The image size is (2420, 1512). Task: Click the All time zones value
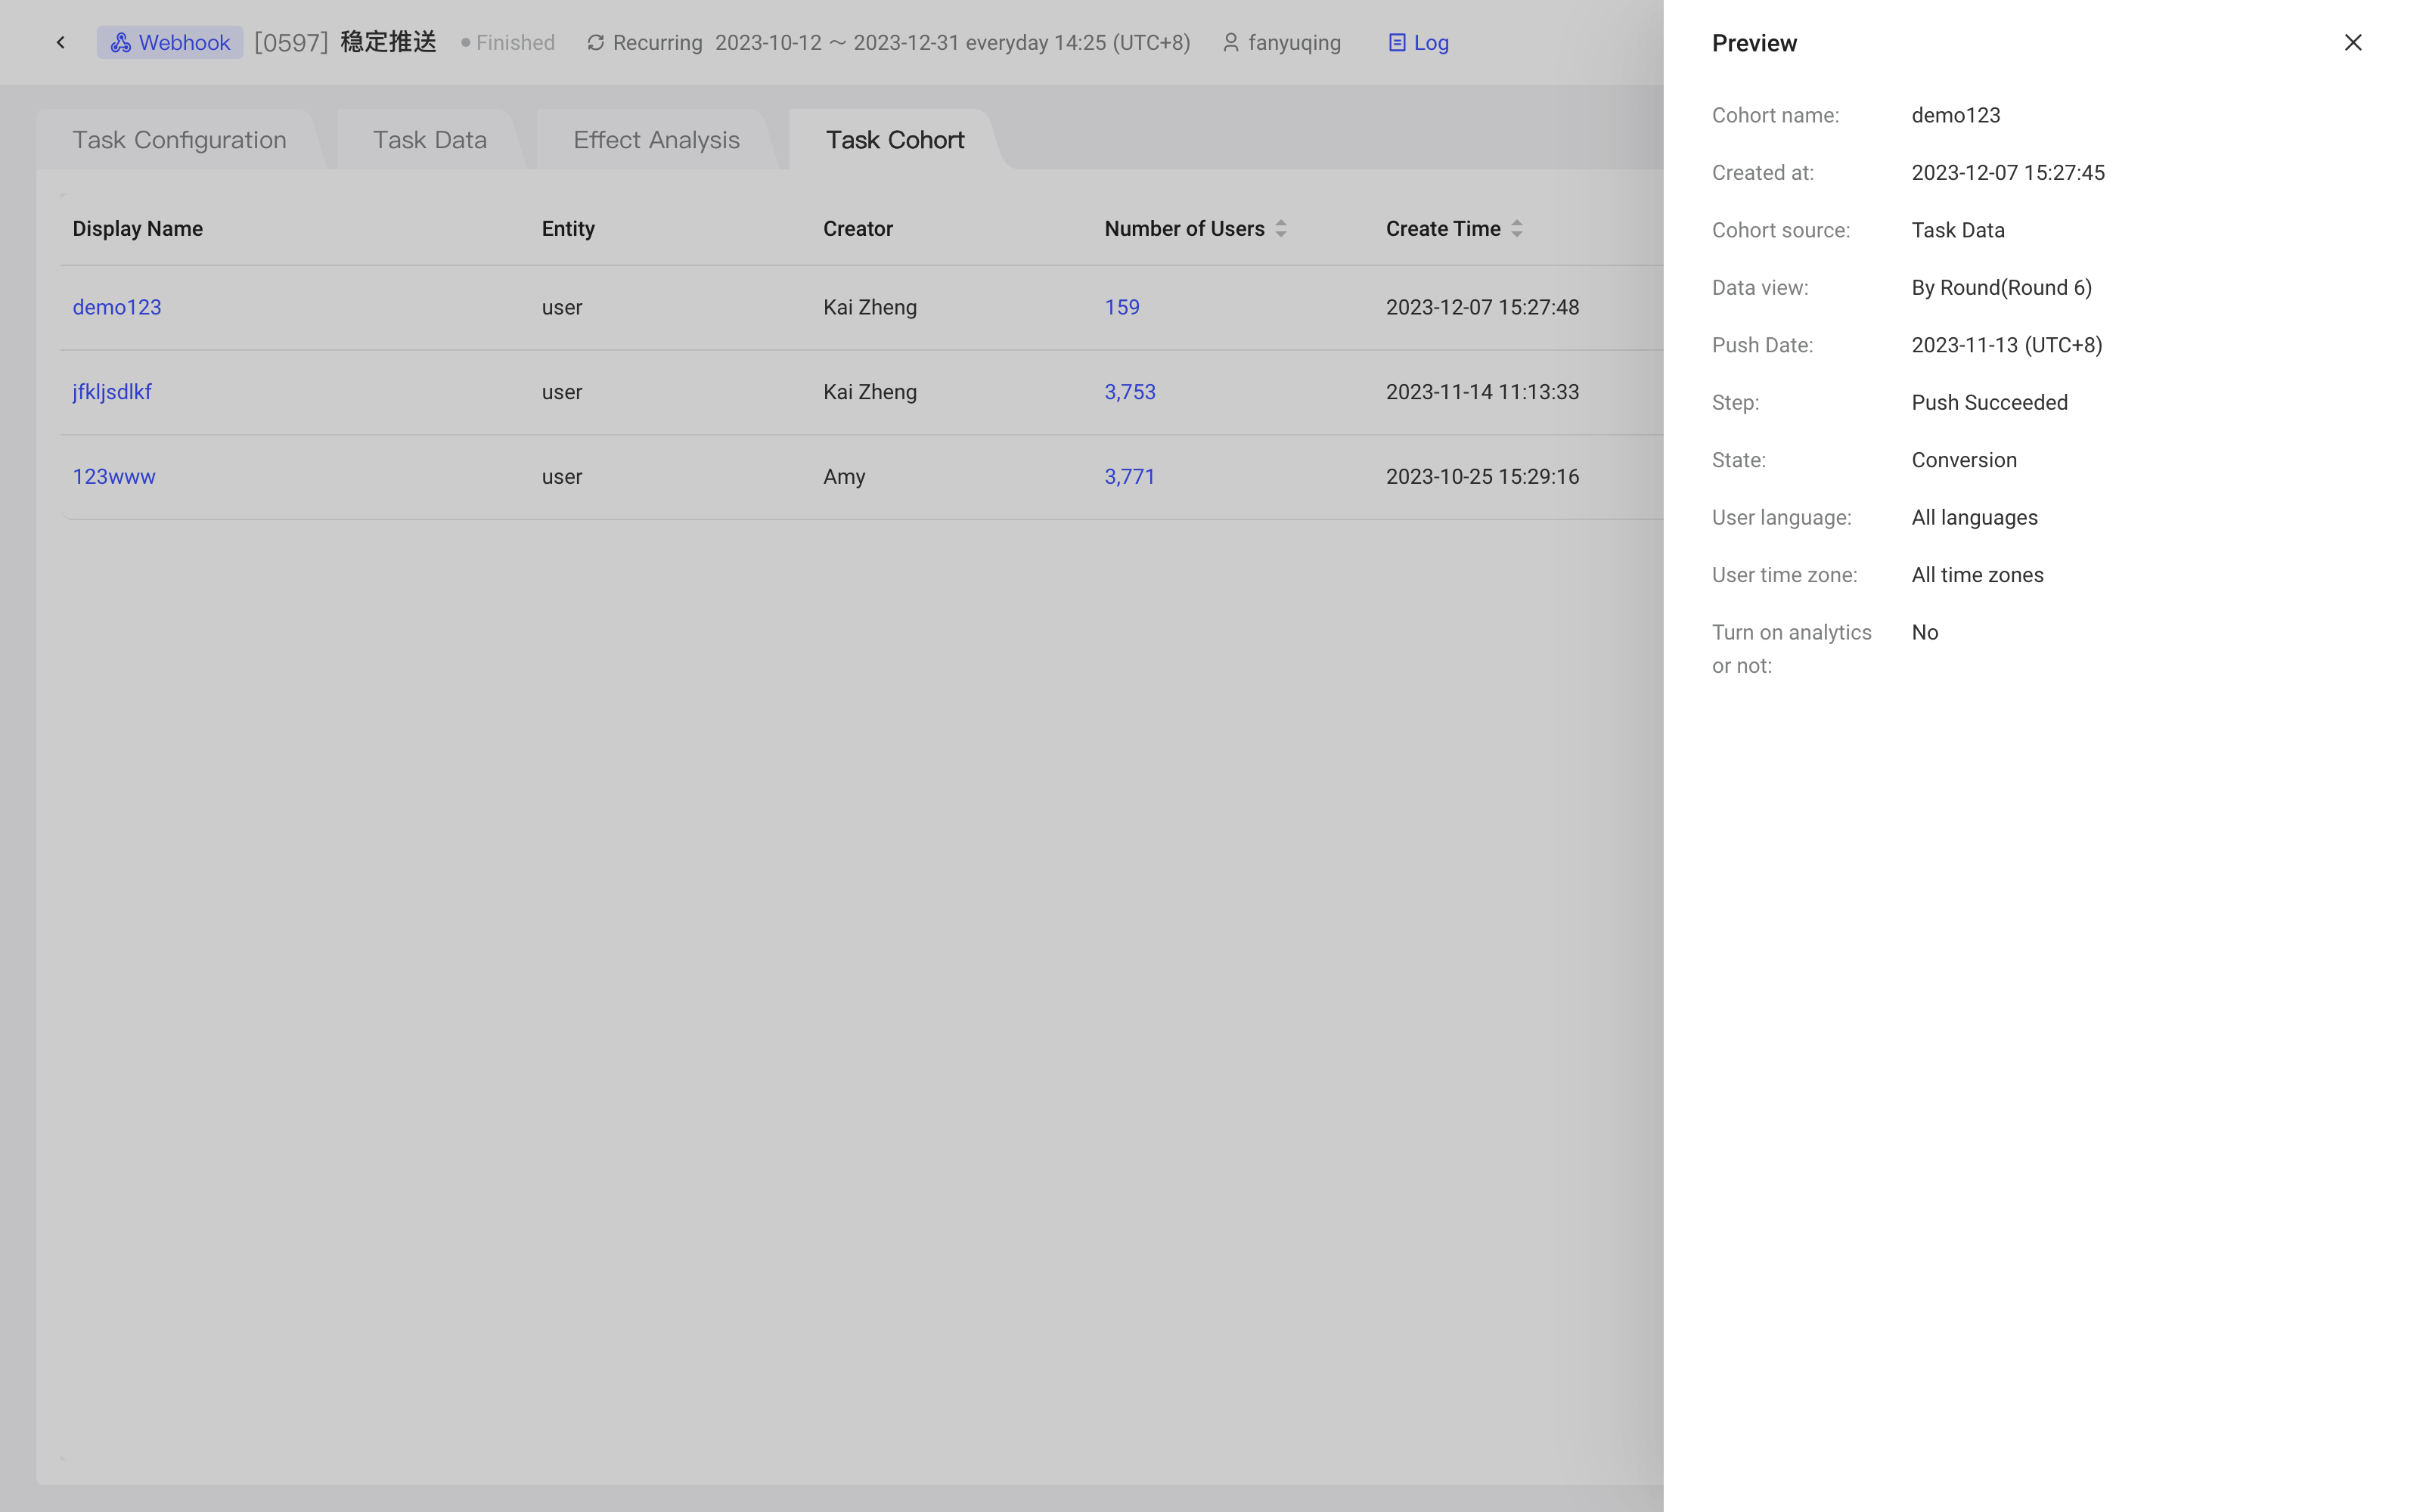[x=1978, y=575]
